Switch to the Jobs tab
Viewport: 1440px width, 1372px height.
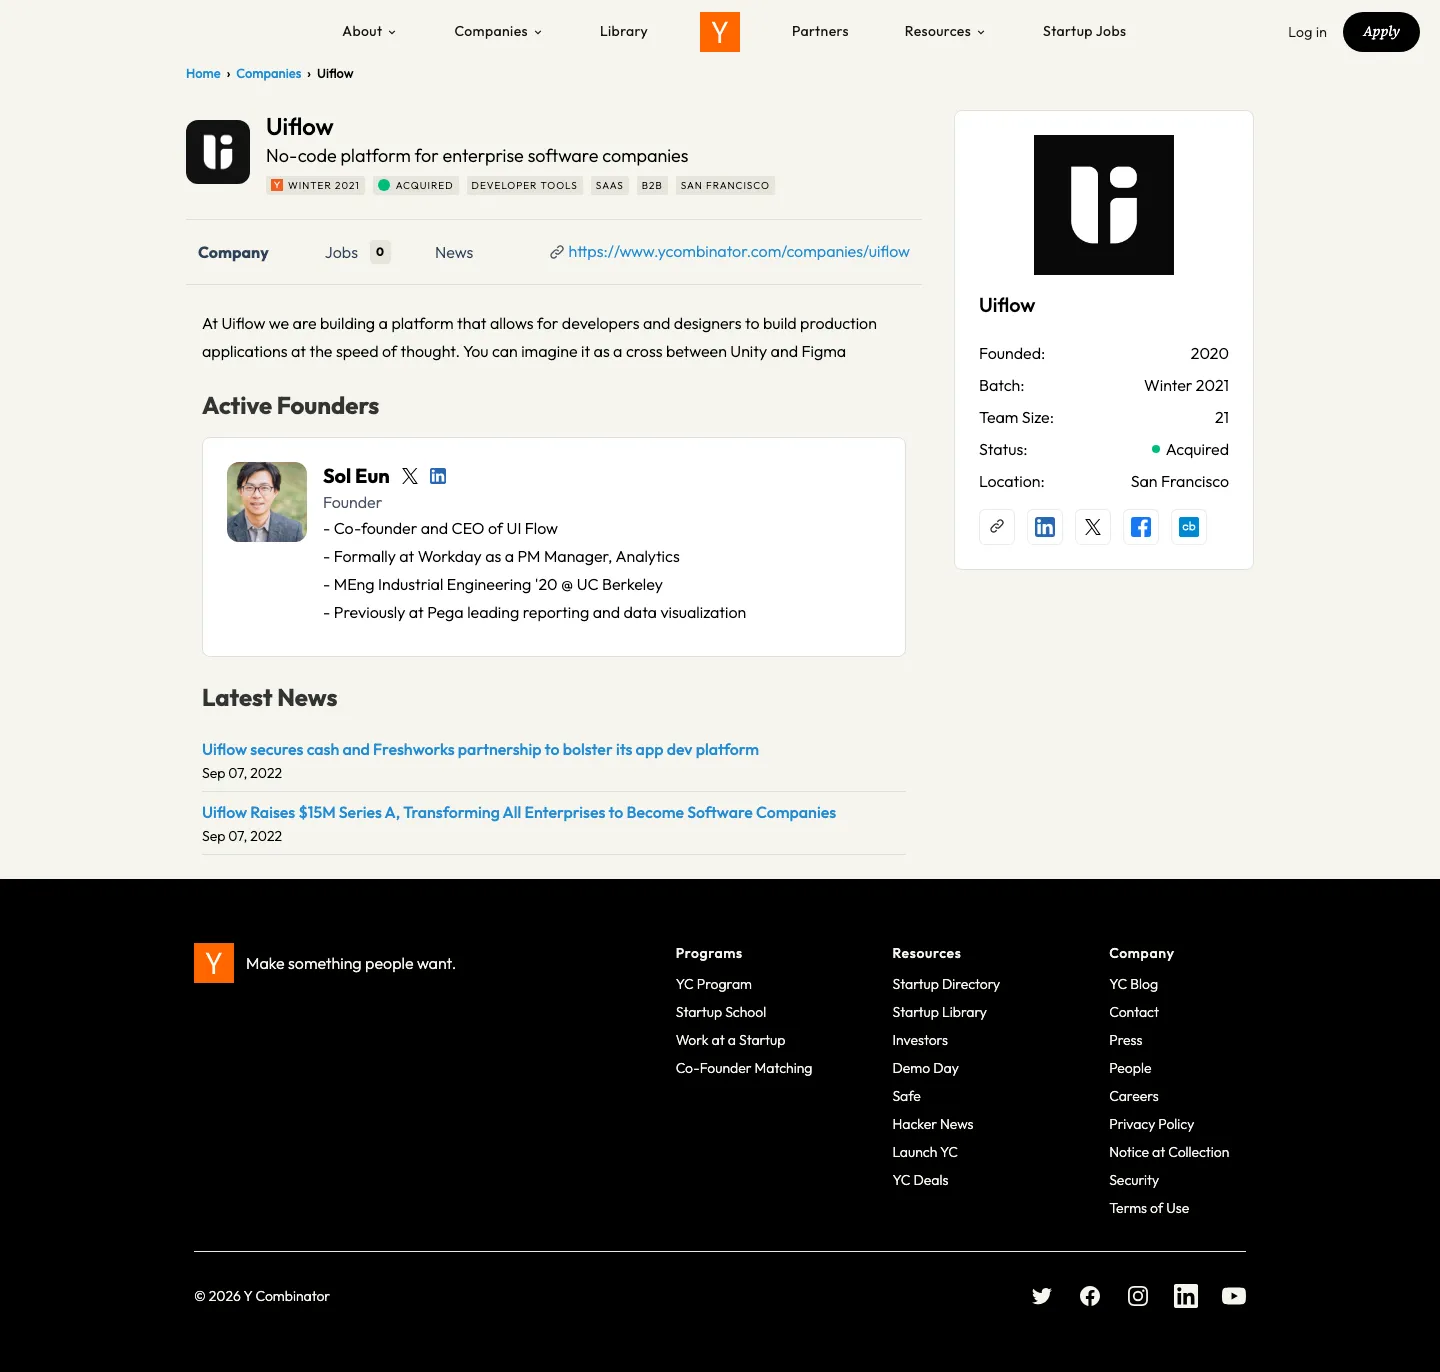pyautogui.click(x=357, y=253)
